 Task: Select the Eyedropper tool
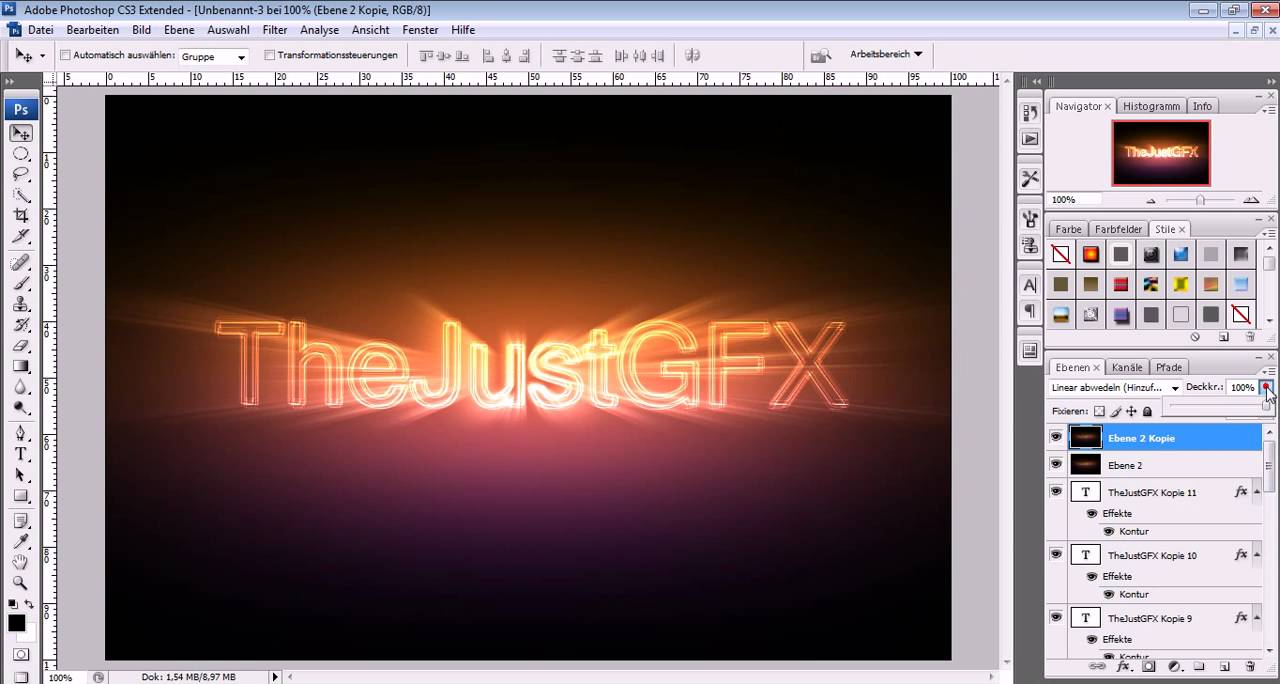(21, 542)
